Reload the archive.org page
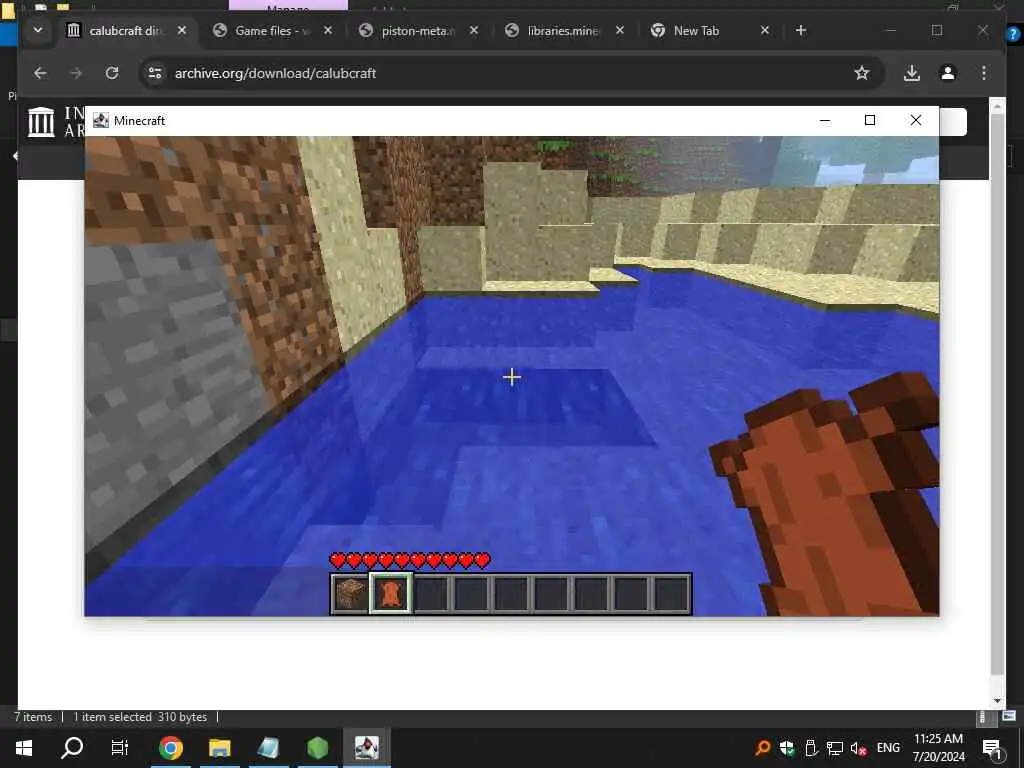Screen dimensions: 1024x768 coord(112,73)
